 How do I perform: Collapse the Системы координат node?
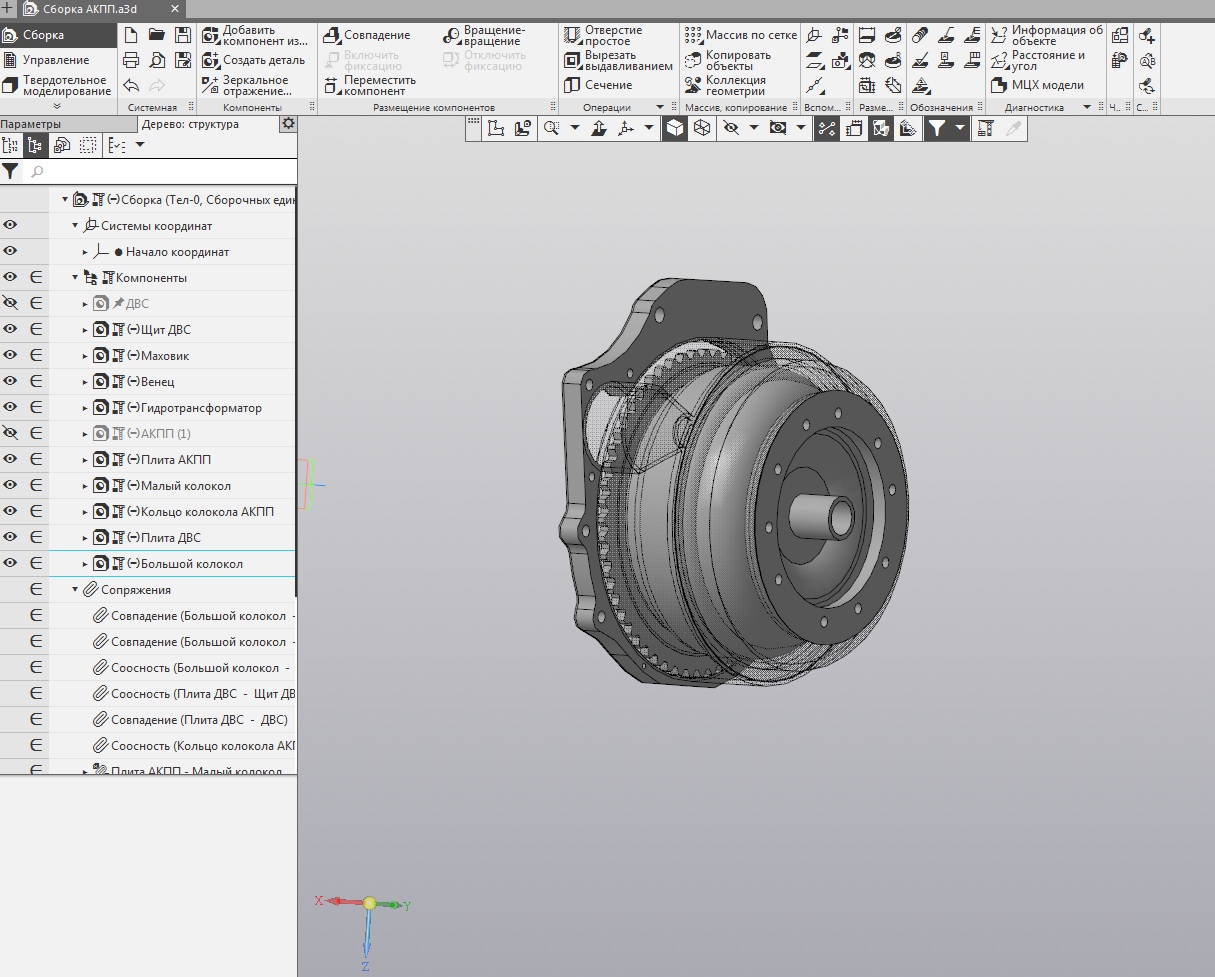click(x=75, y=226)
